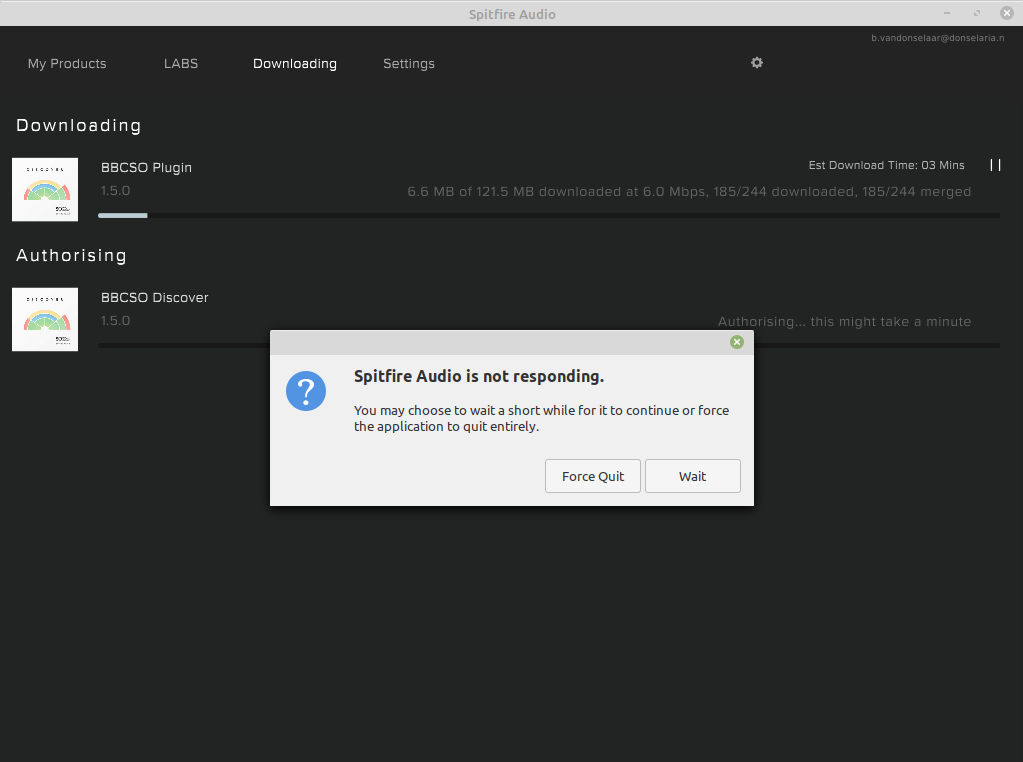Choose Wait in the dialog
The height and width of the screenshot is (762, 1023).
[693, 476]
